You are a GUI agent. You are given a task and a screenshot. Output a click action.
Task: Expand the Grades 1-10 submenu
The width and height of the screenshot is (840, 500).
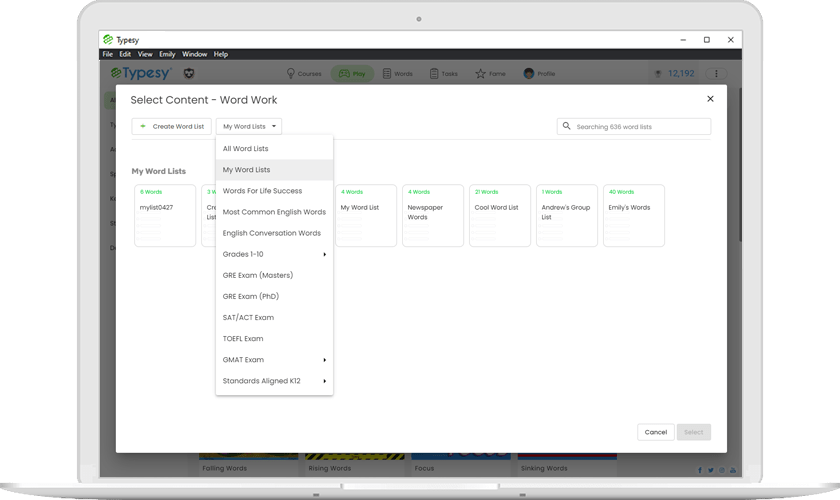274,254
